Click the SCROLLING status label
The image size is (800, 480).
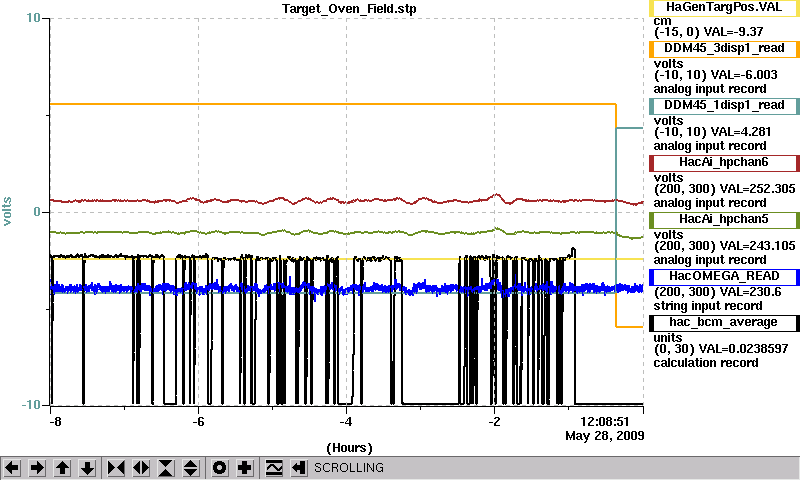coord(348,468)
